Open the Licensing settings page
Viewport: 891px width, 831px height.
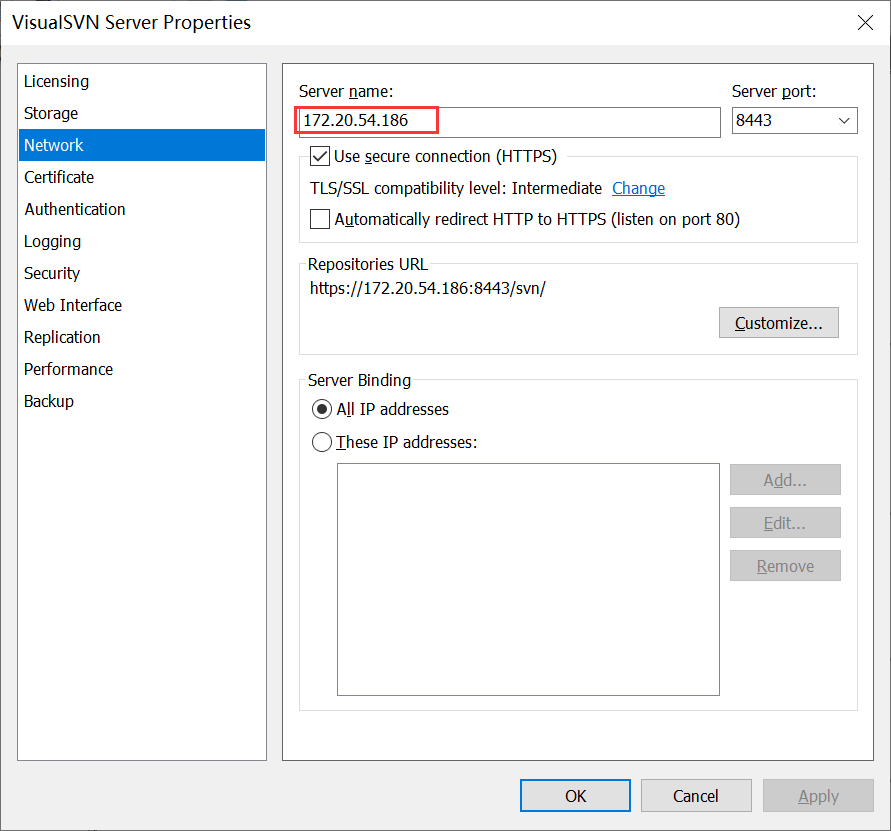point(141,81)
